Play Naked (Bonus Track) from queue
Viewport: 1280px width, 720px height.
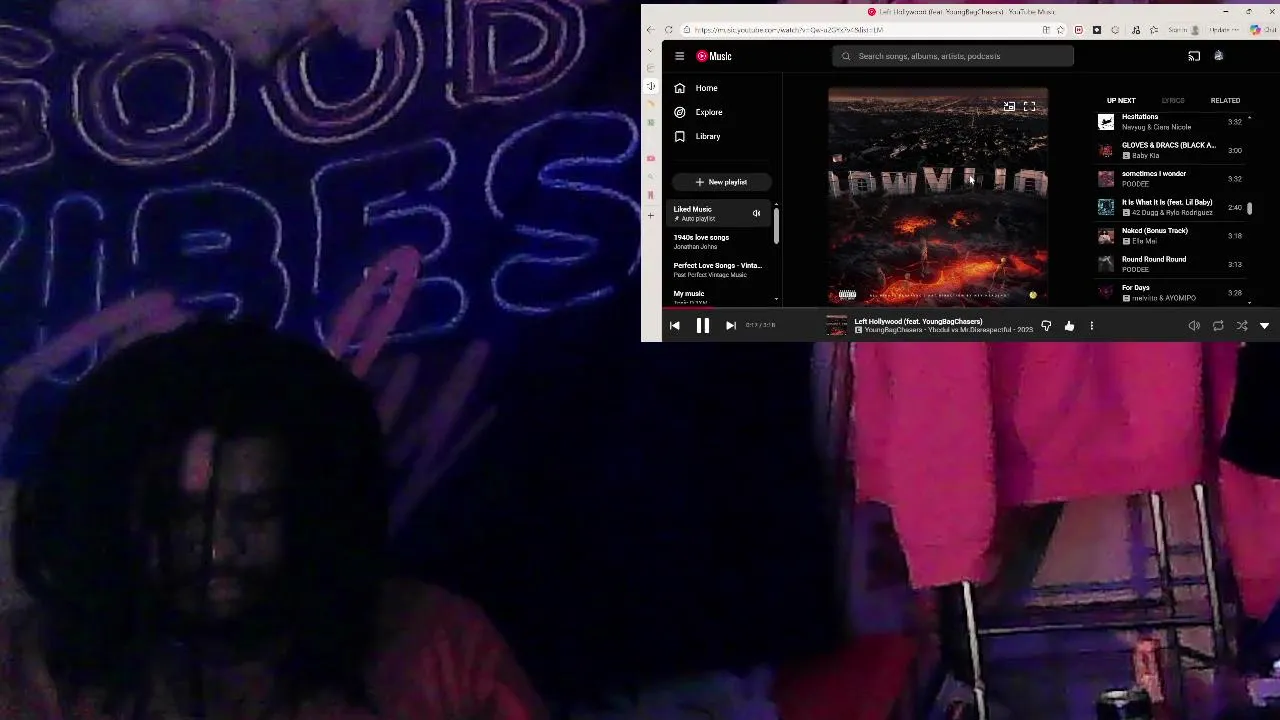1169,236
